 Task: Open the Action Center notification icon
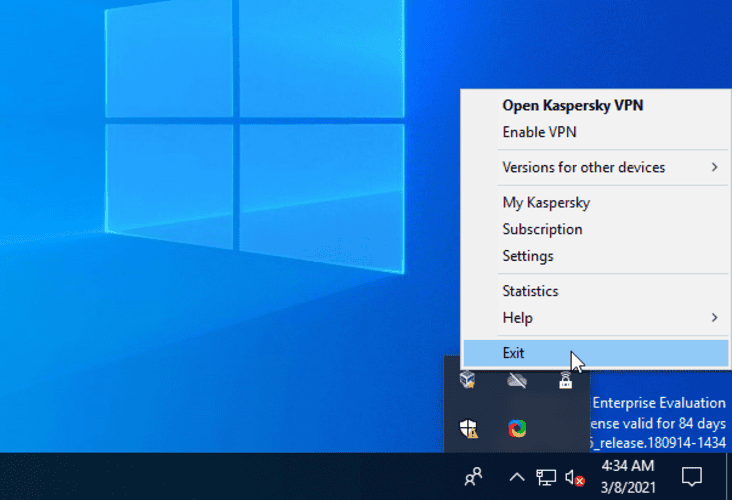691,477
